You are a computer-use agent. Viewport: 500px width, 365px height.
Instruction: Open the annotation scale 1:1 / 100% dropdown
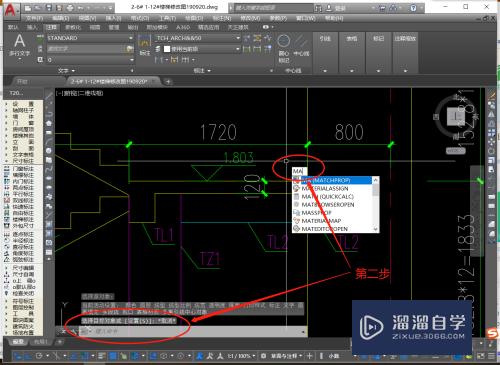tap(241, 356)
